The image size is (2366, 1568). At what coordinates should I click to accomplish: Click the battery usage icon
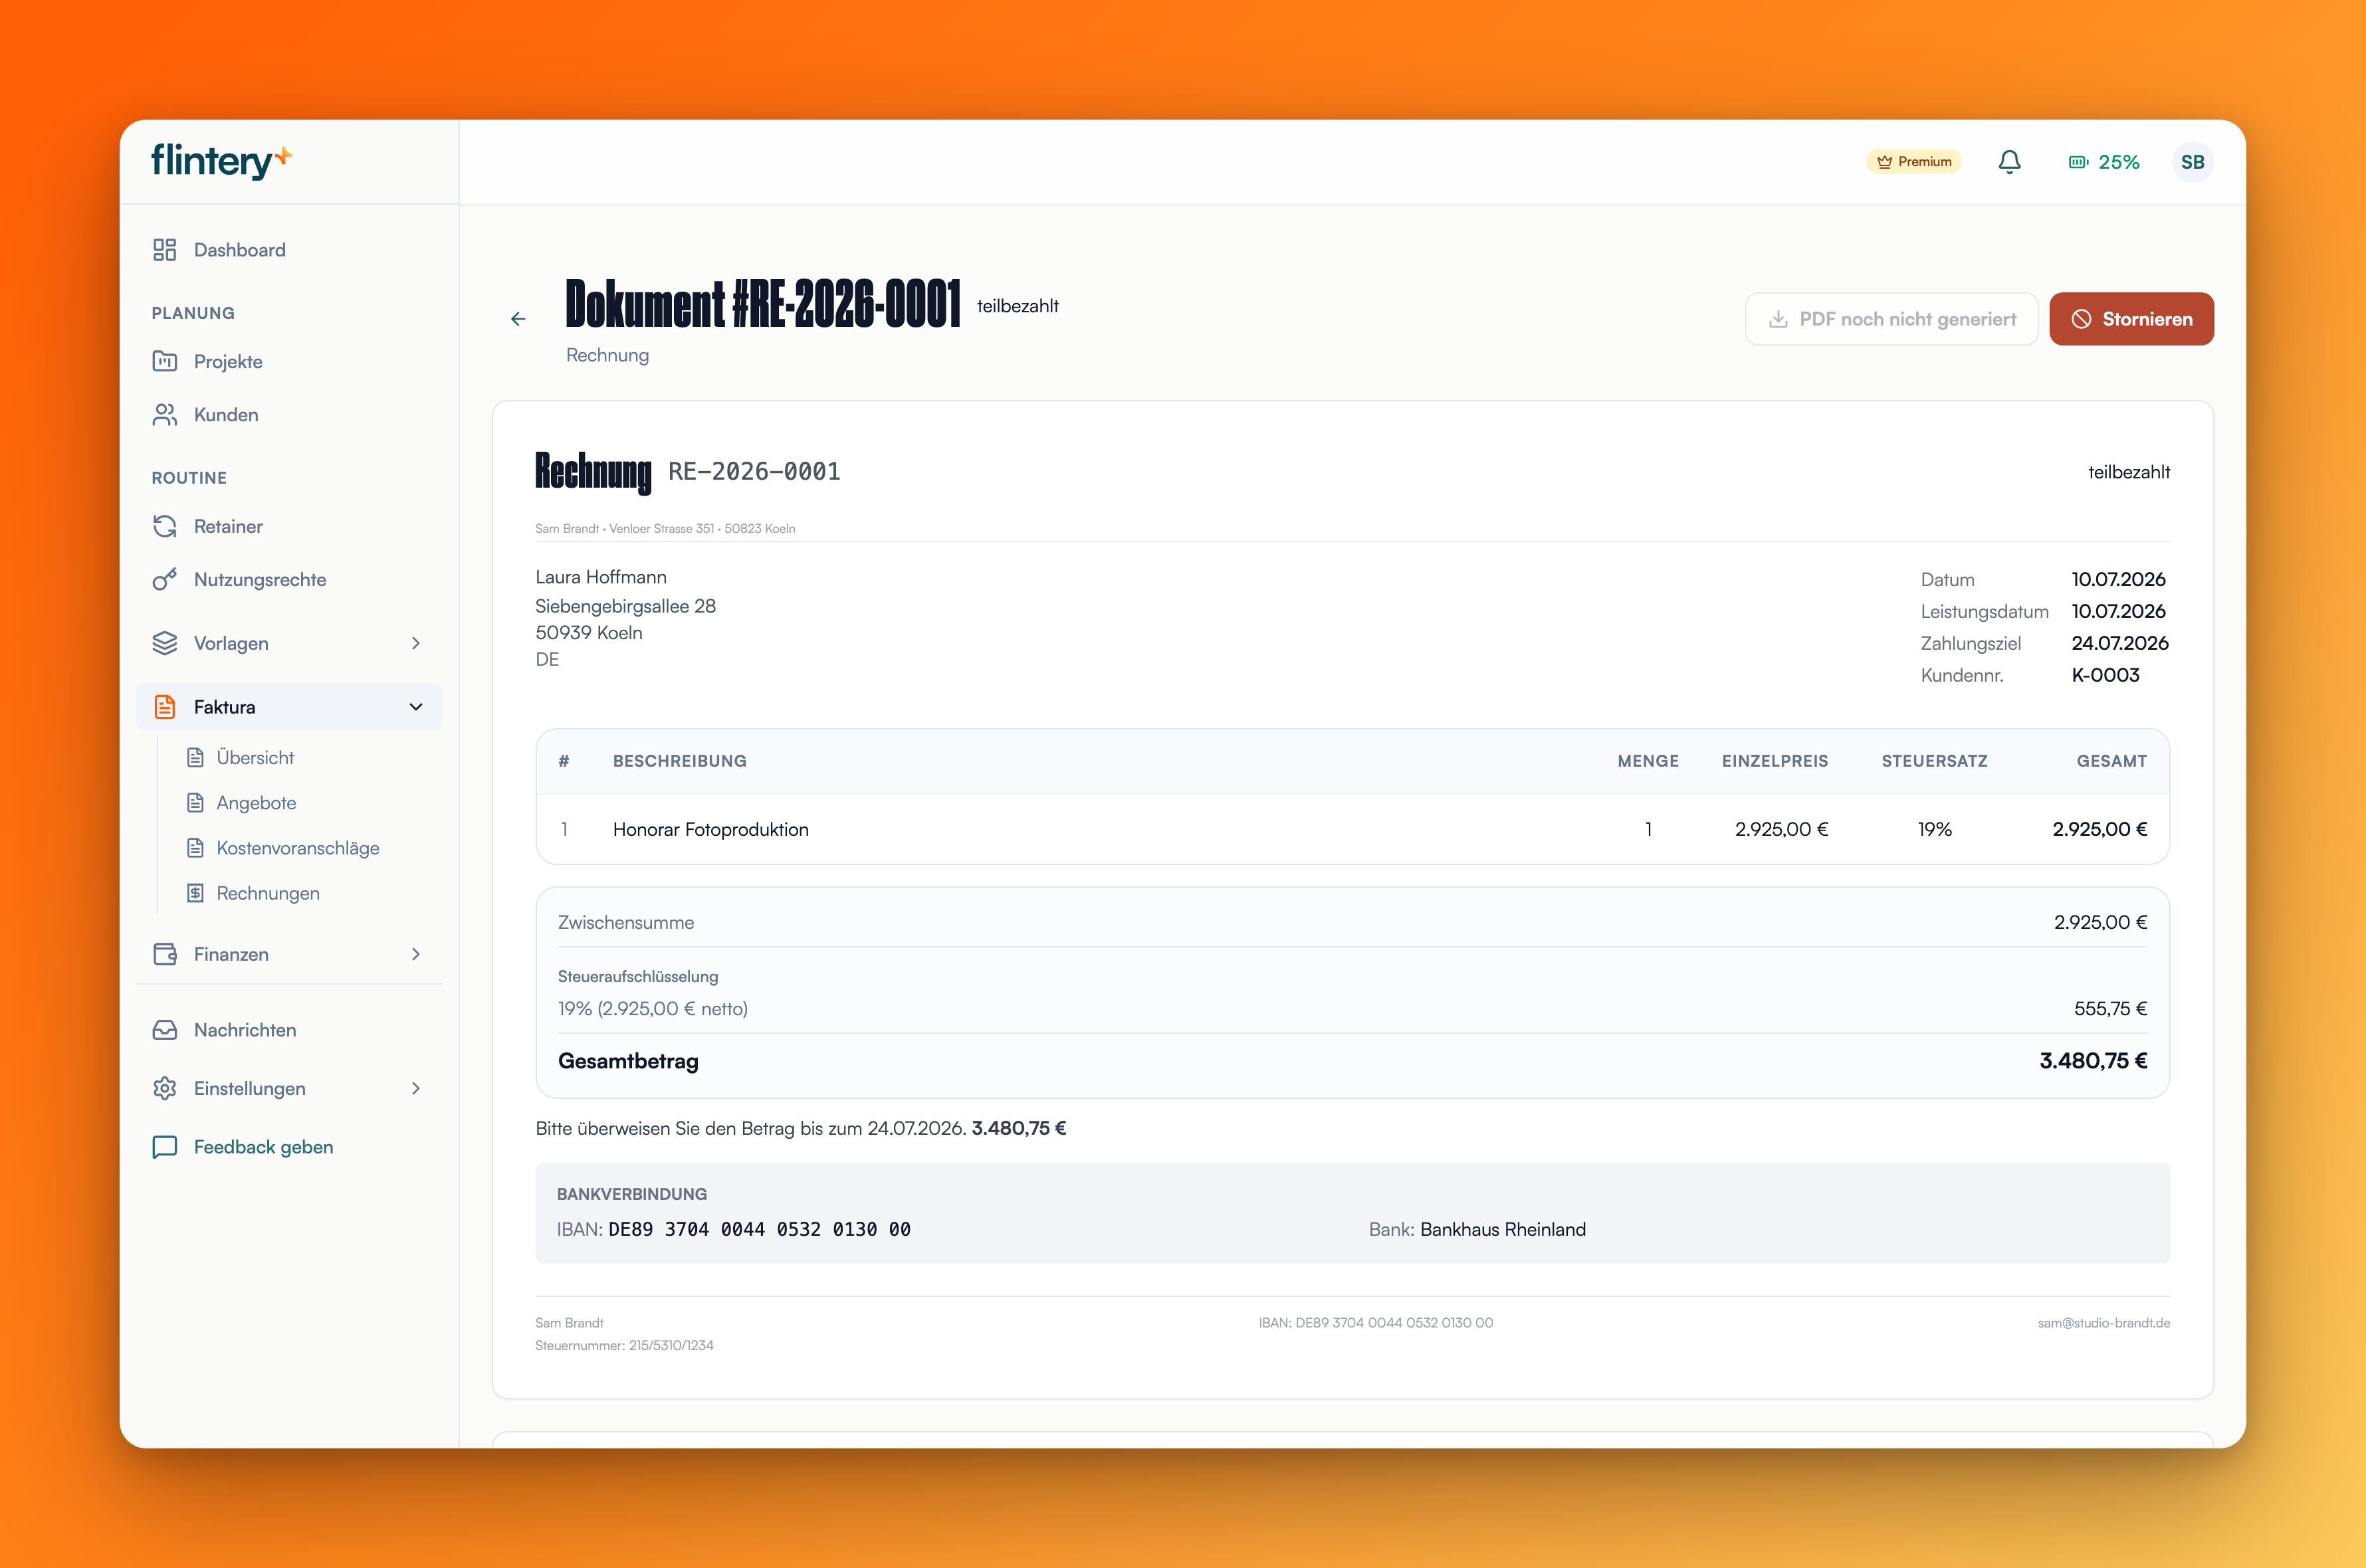2078,162
